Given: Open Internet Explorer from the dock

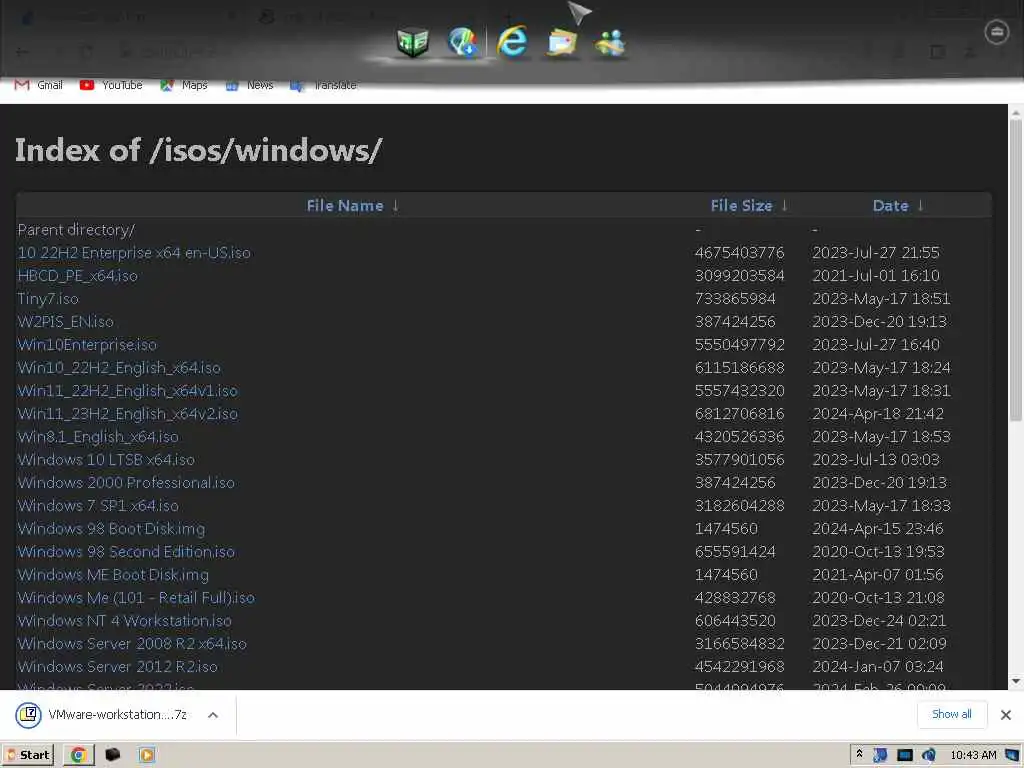Looking at the screenshot, I should tap(512, 42).
